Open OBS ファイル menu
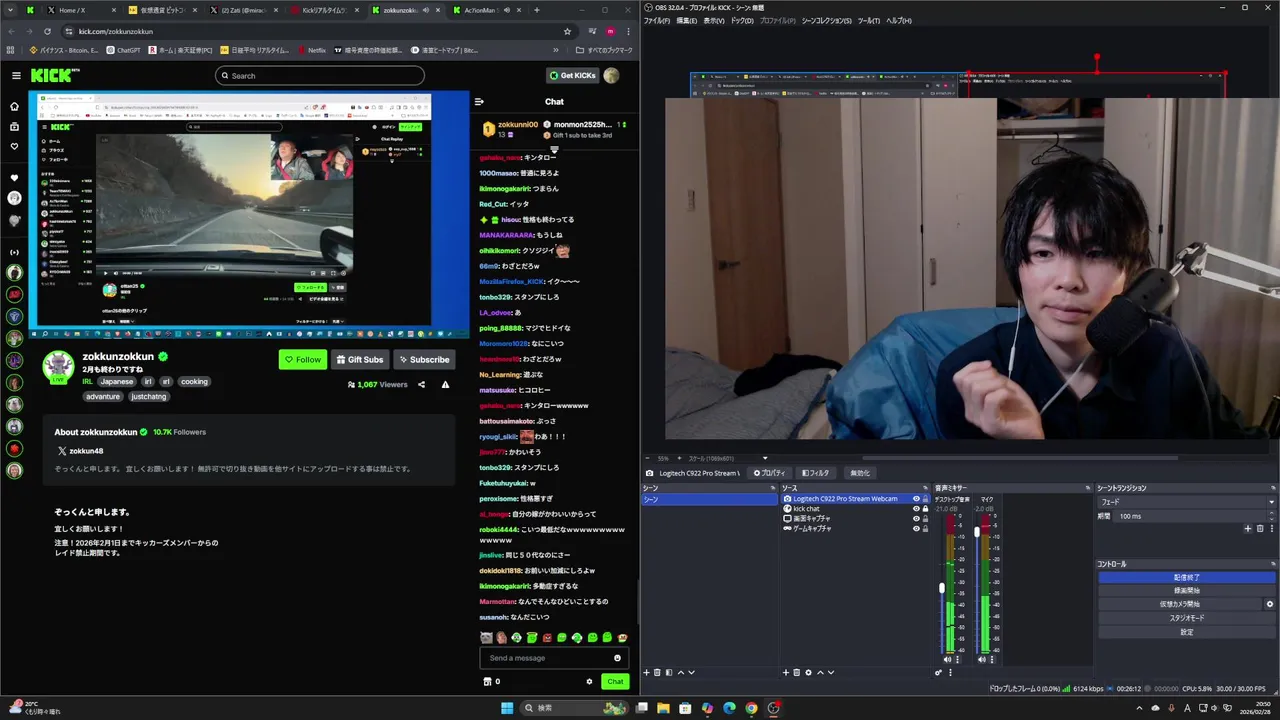 click(x=657, y=20)
